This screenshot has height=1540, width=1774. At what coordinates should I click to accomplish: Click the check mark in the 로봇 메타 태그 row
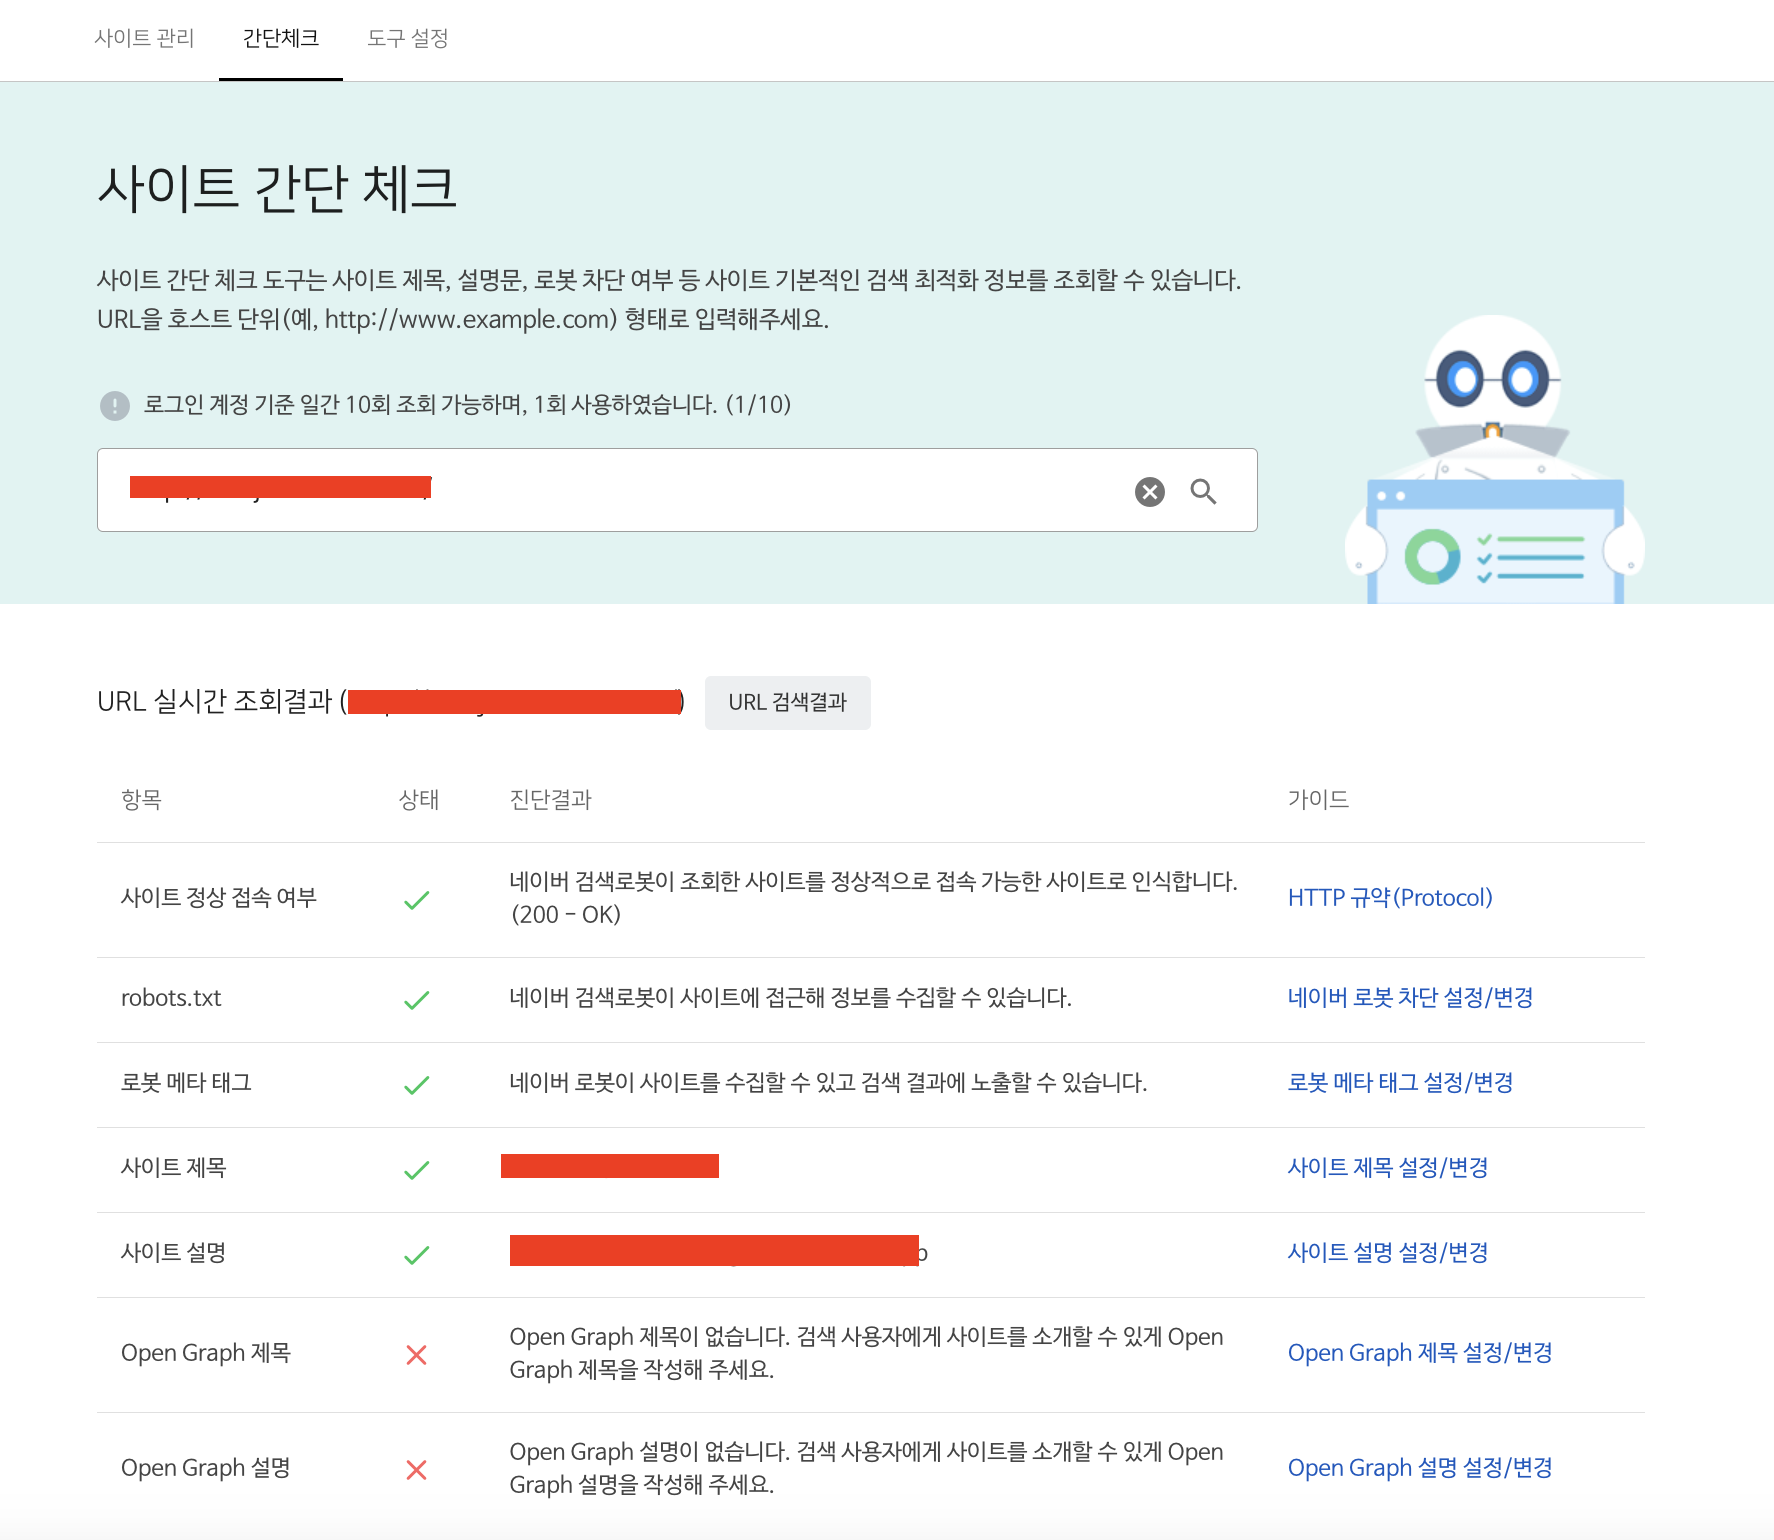416,1085
